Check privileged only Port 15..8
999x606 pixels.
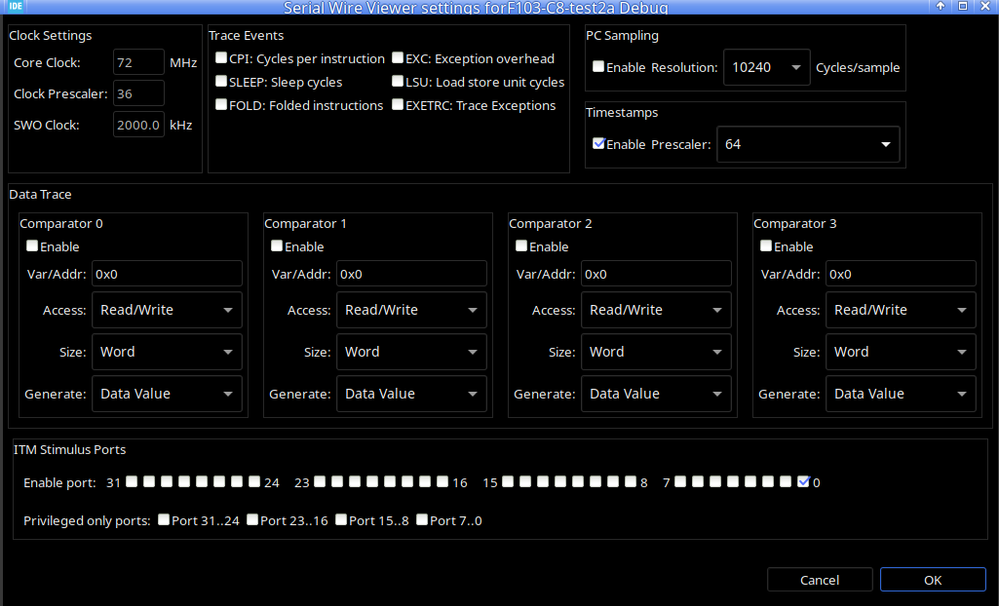pos(341,520)
